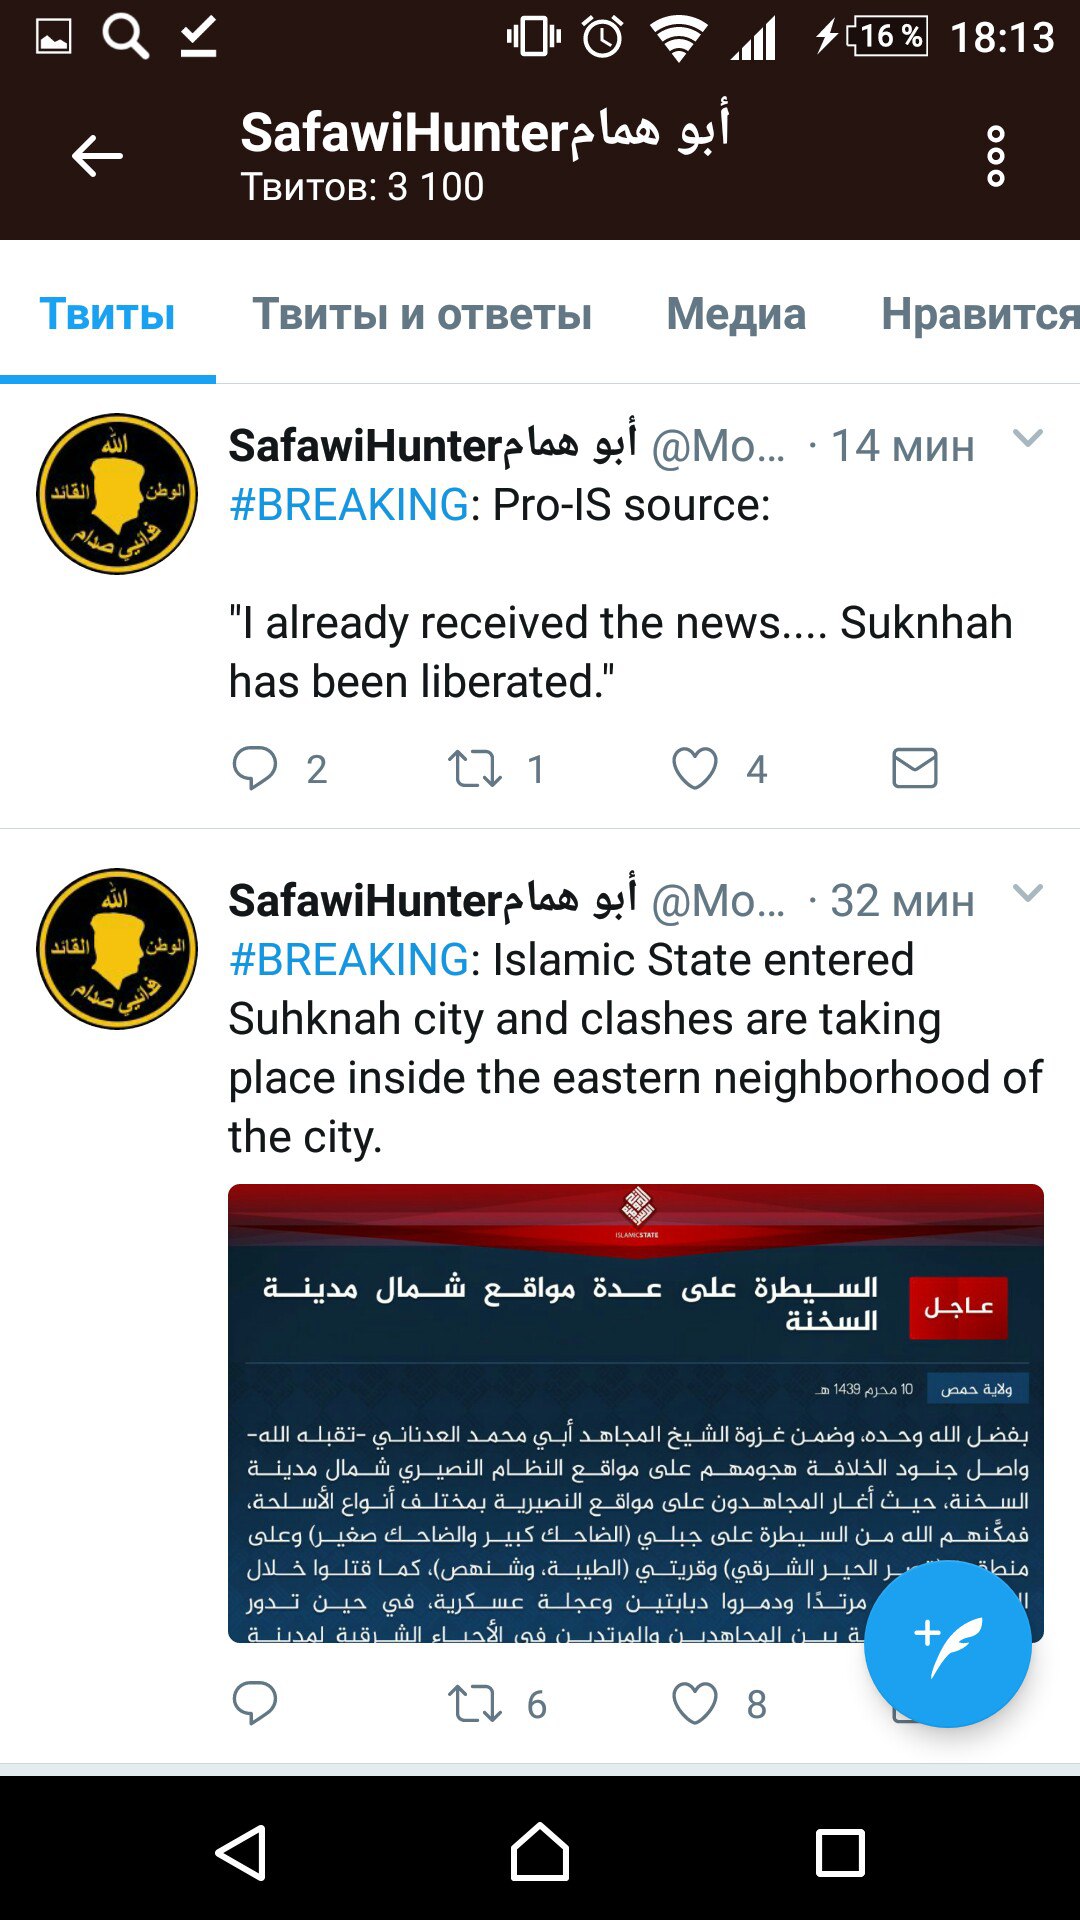Reply to the Suknhah liberated tweet
The width and height of the screenshot is (1080, 1920).
255,768
